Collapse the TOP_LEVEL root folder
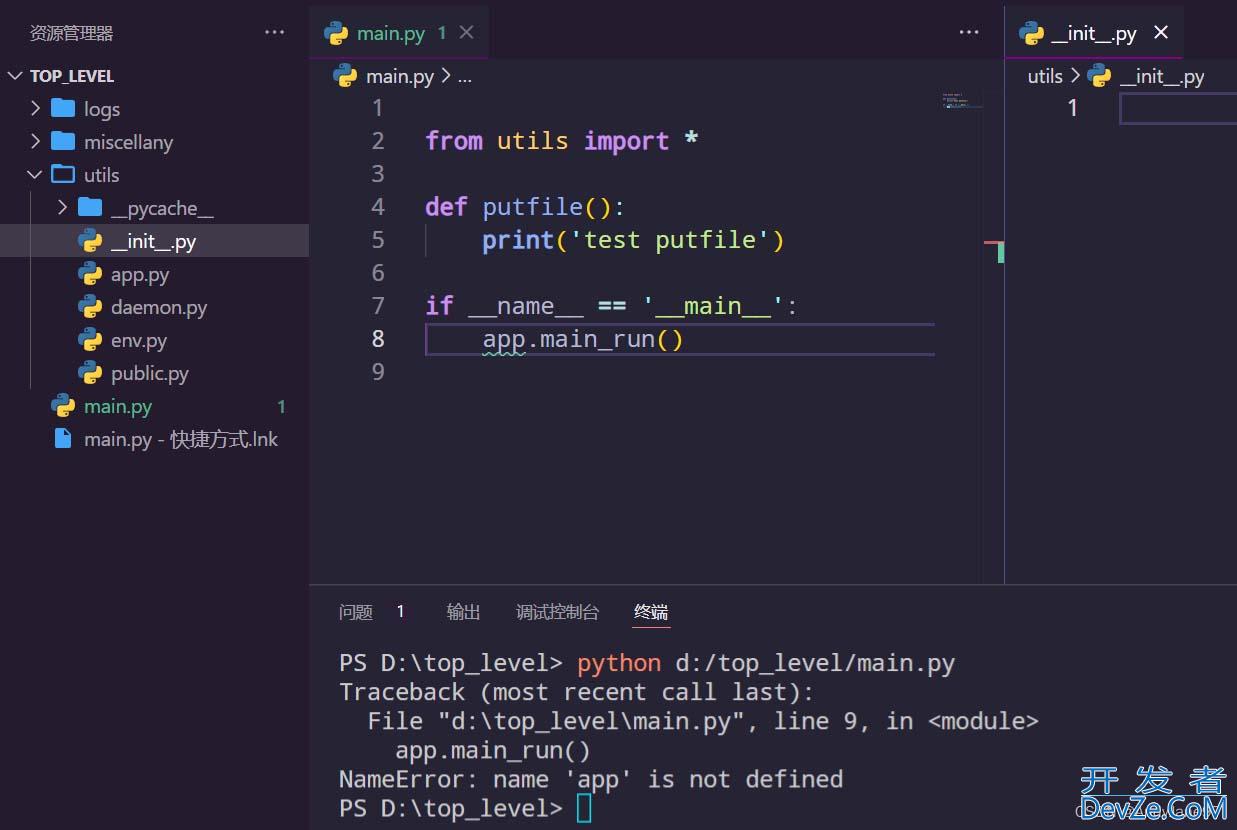Image resolution: width=1237 pixels, height=830 pixels. click(16, 76)
